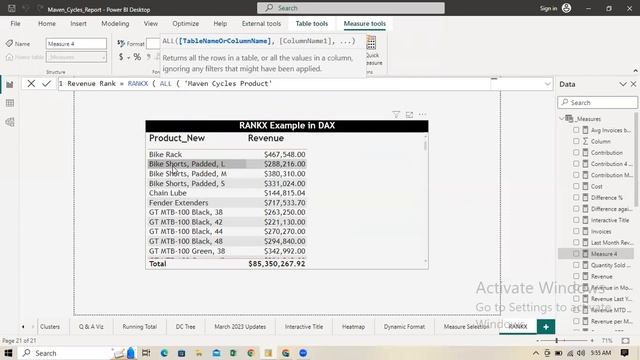
Task: Commit the formula with the checkmark icon
Action: [x=47, y=84]
